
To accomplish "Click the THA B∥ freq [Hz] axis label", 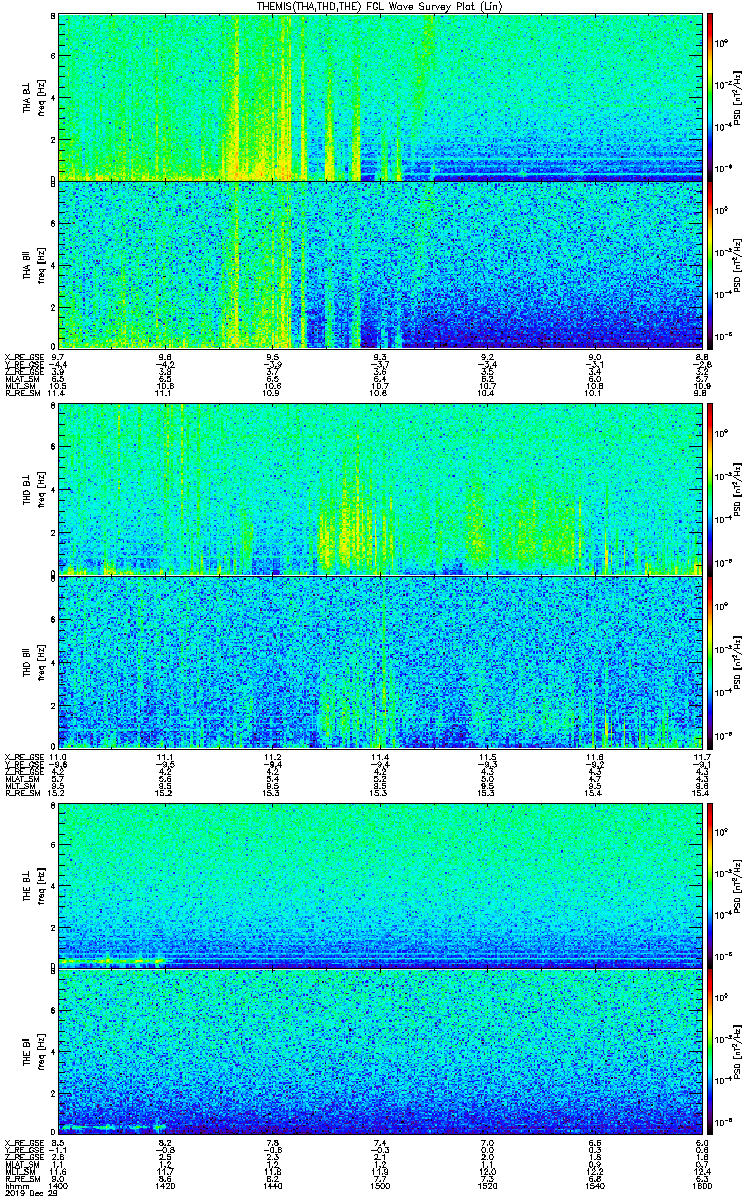I will pyautogui.click(x=43, y=264).
